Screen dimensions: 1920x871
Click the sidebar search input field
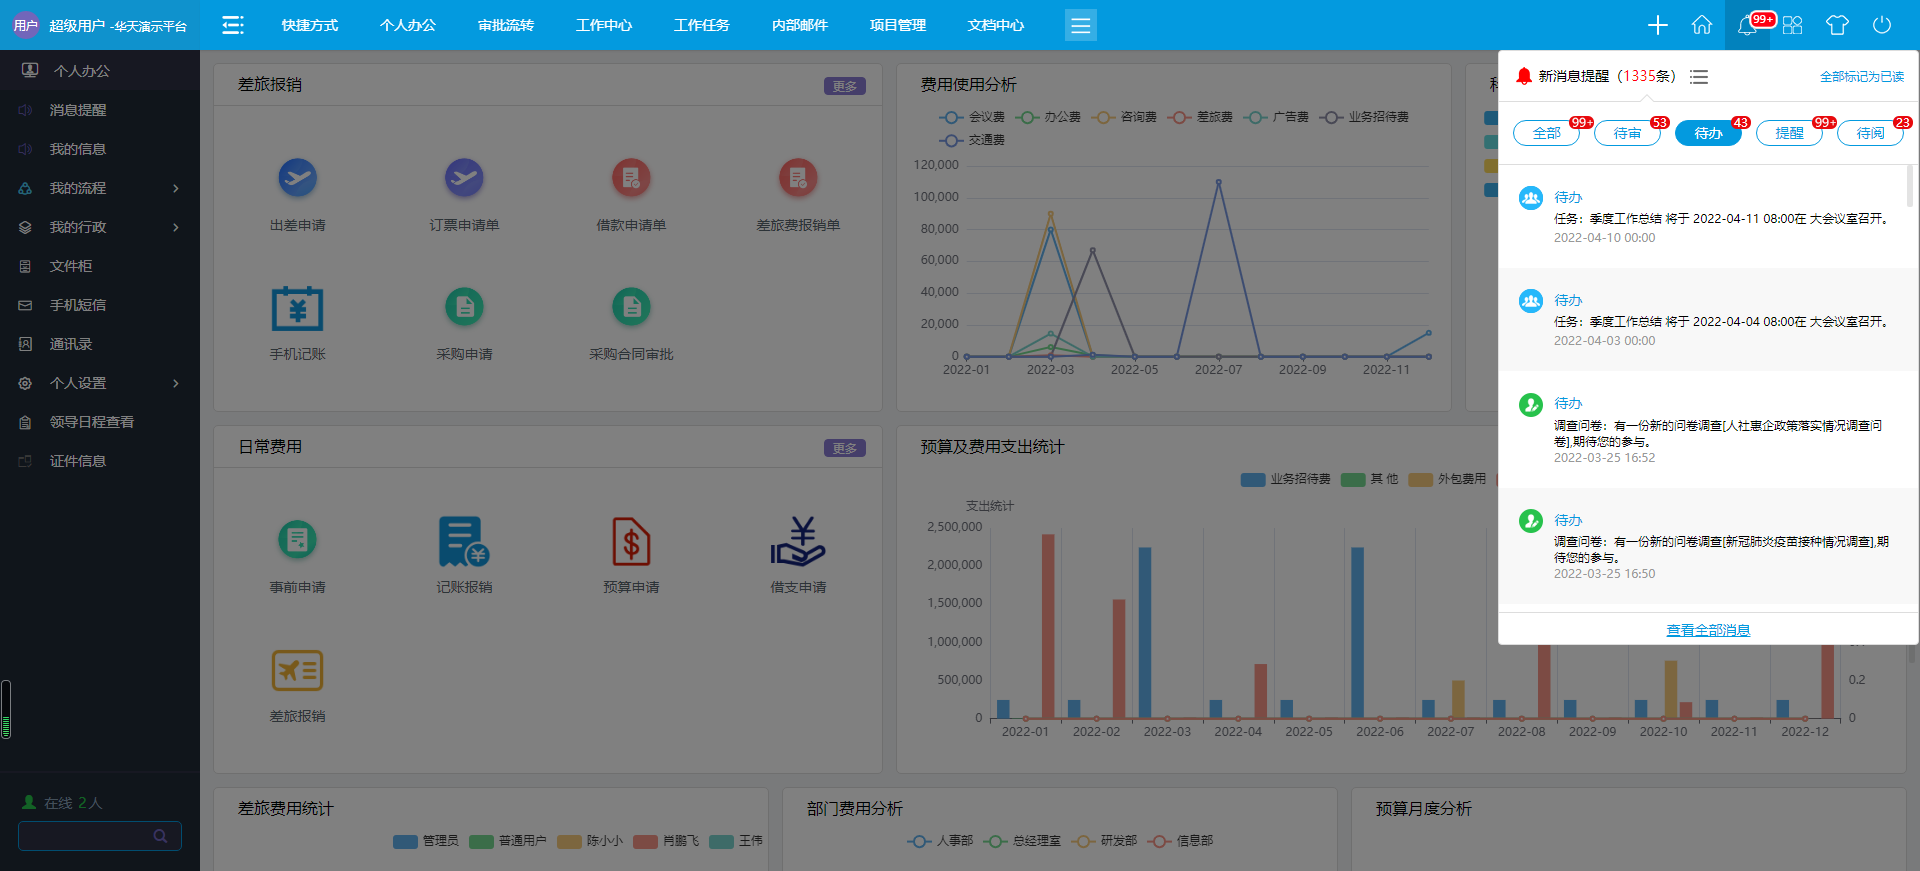pyautogui.click(x=85, y=836)
